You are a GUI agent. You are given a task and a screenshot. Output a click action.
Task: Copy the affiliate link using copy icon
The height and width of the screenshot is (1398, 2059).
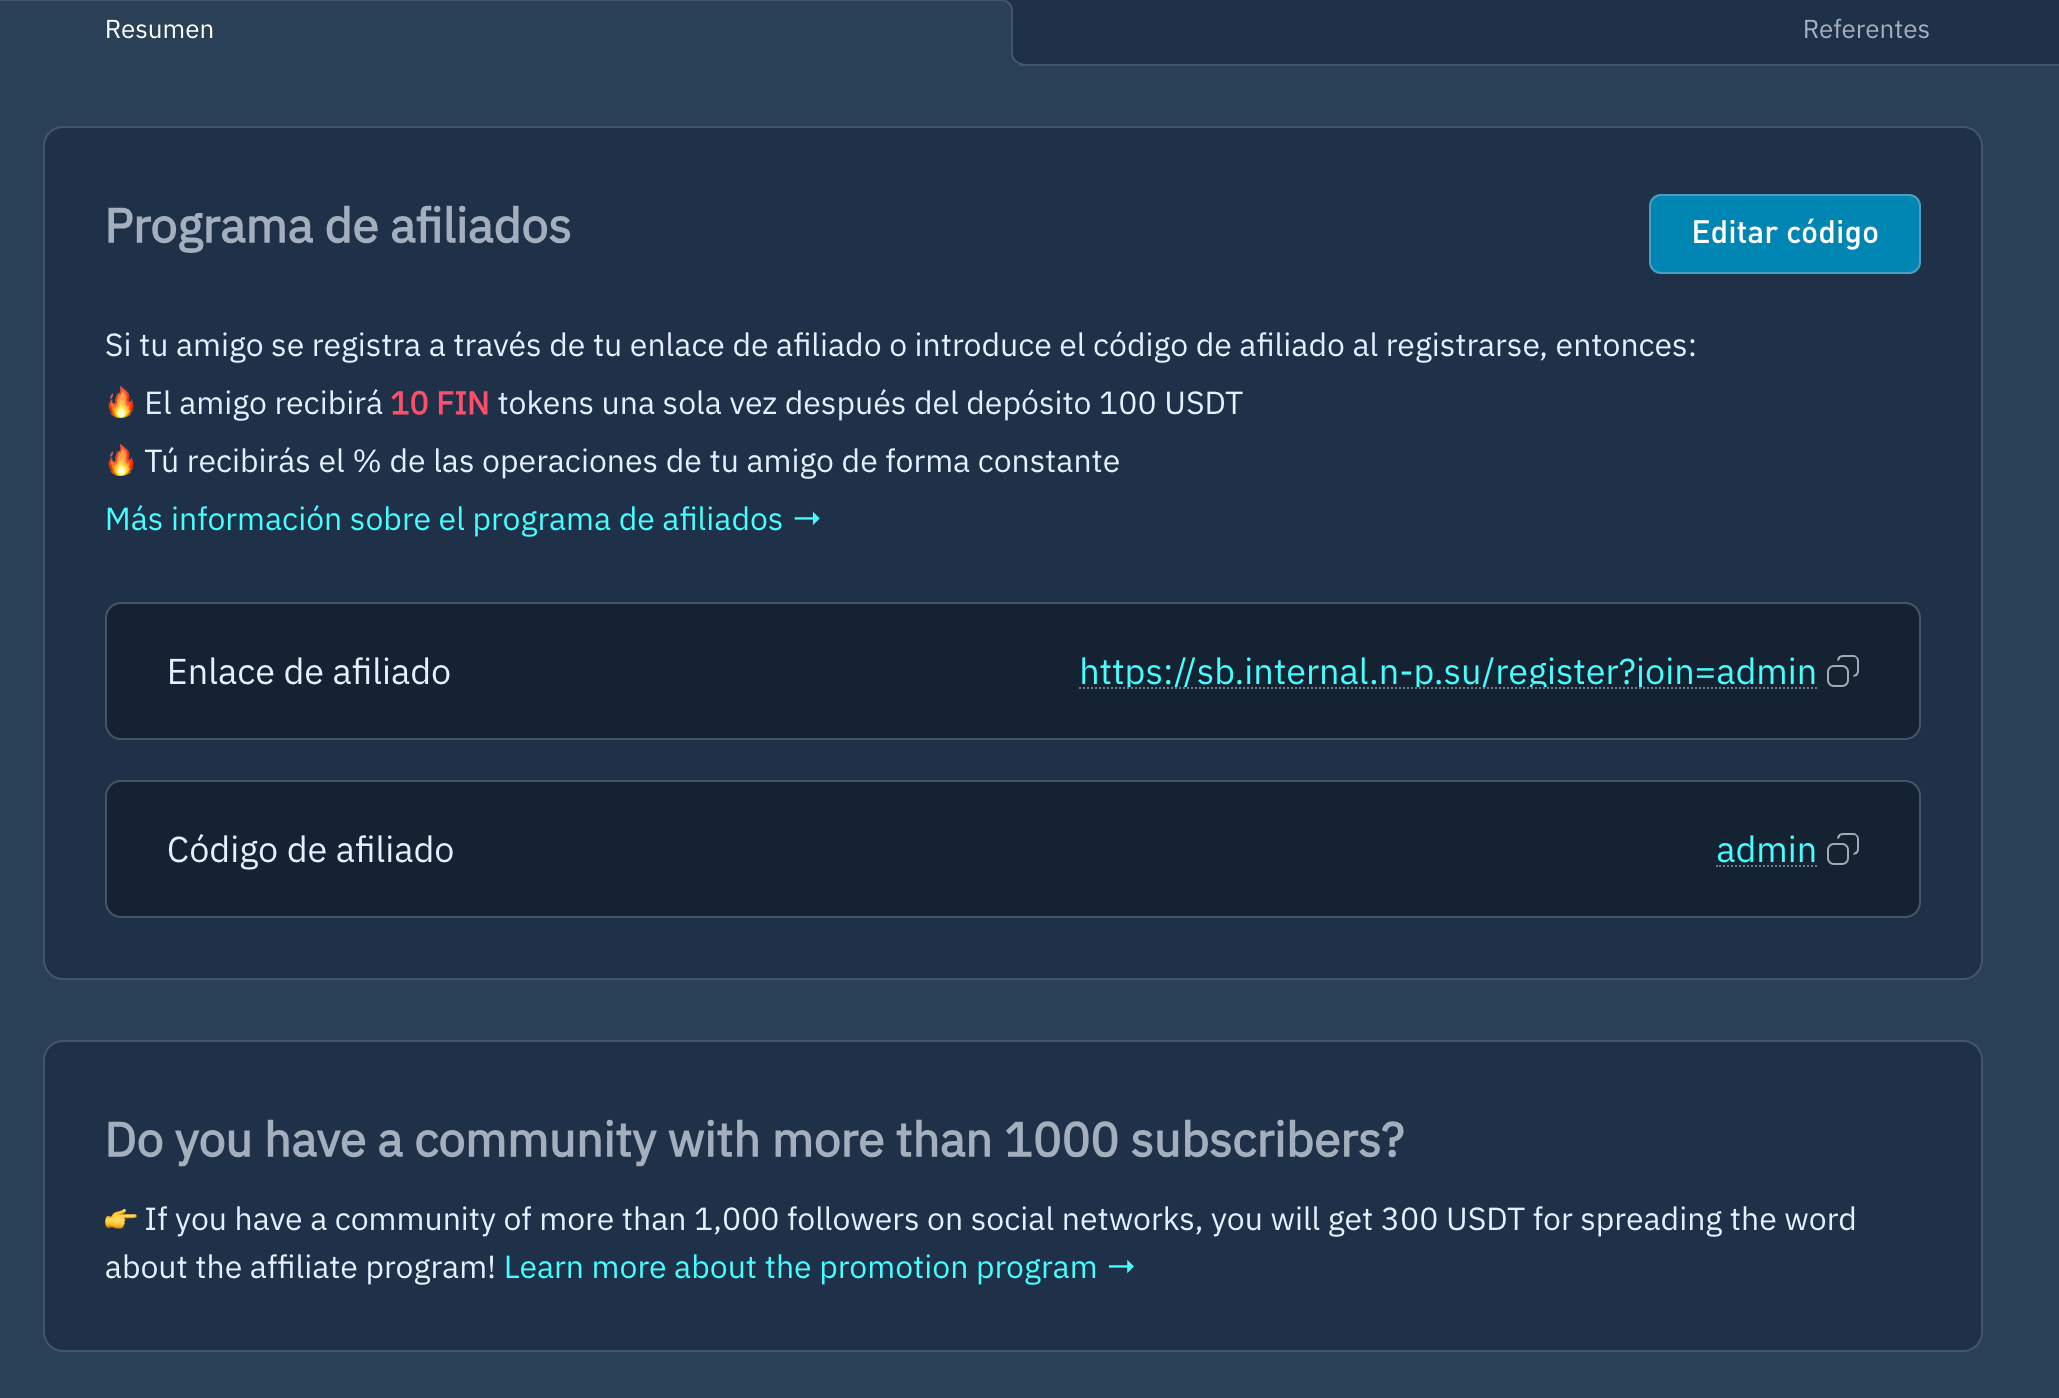[1842, 671]
